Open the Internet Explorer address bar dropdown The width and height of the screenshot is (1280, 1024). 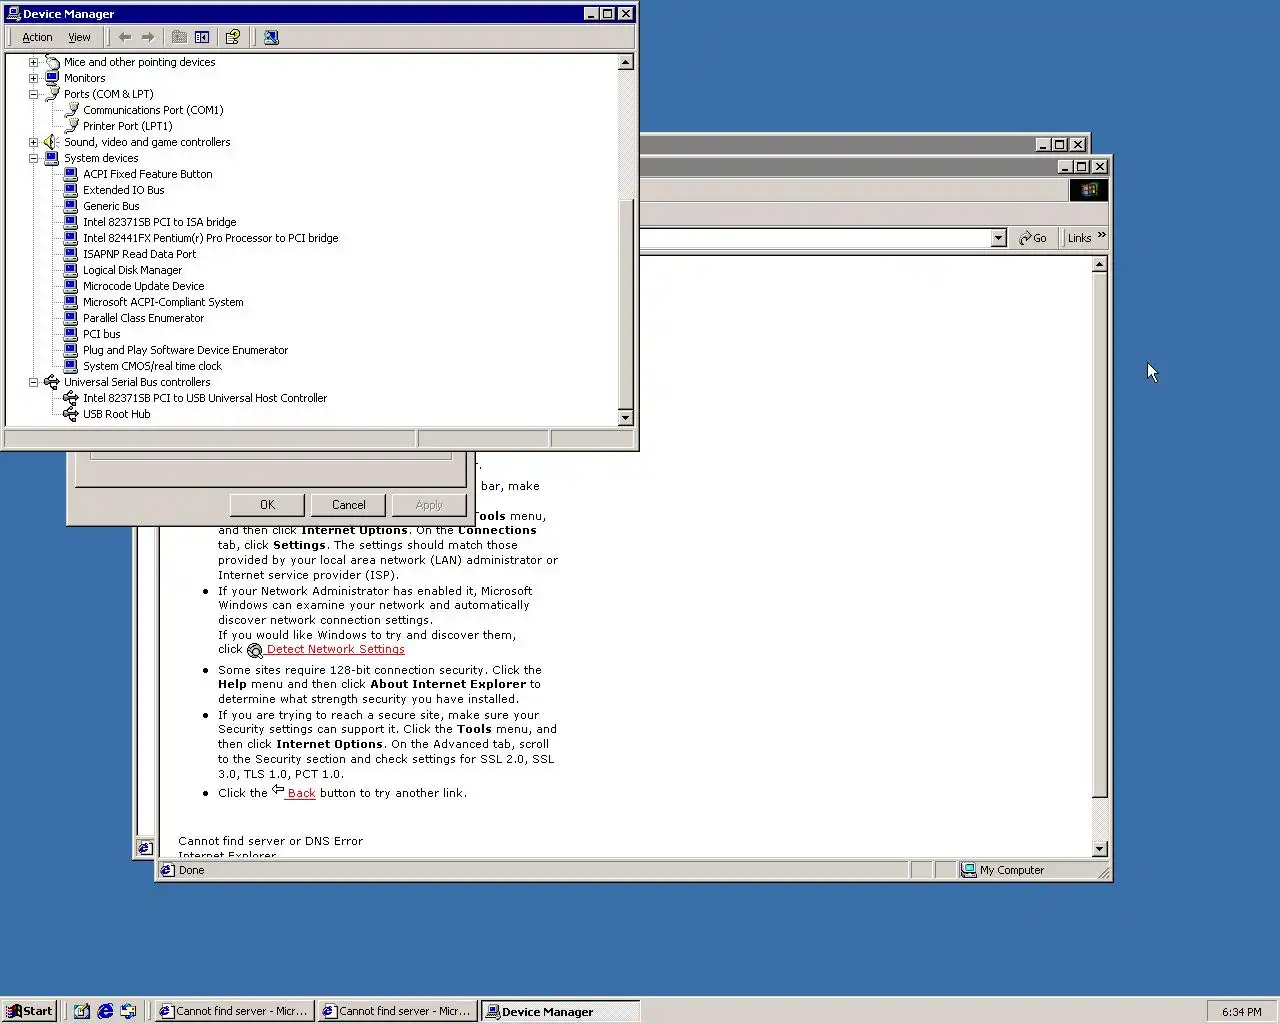[998, 238]
